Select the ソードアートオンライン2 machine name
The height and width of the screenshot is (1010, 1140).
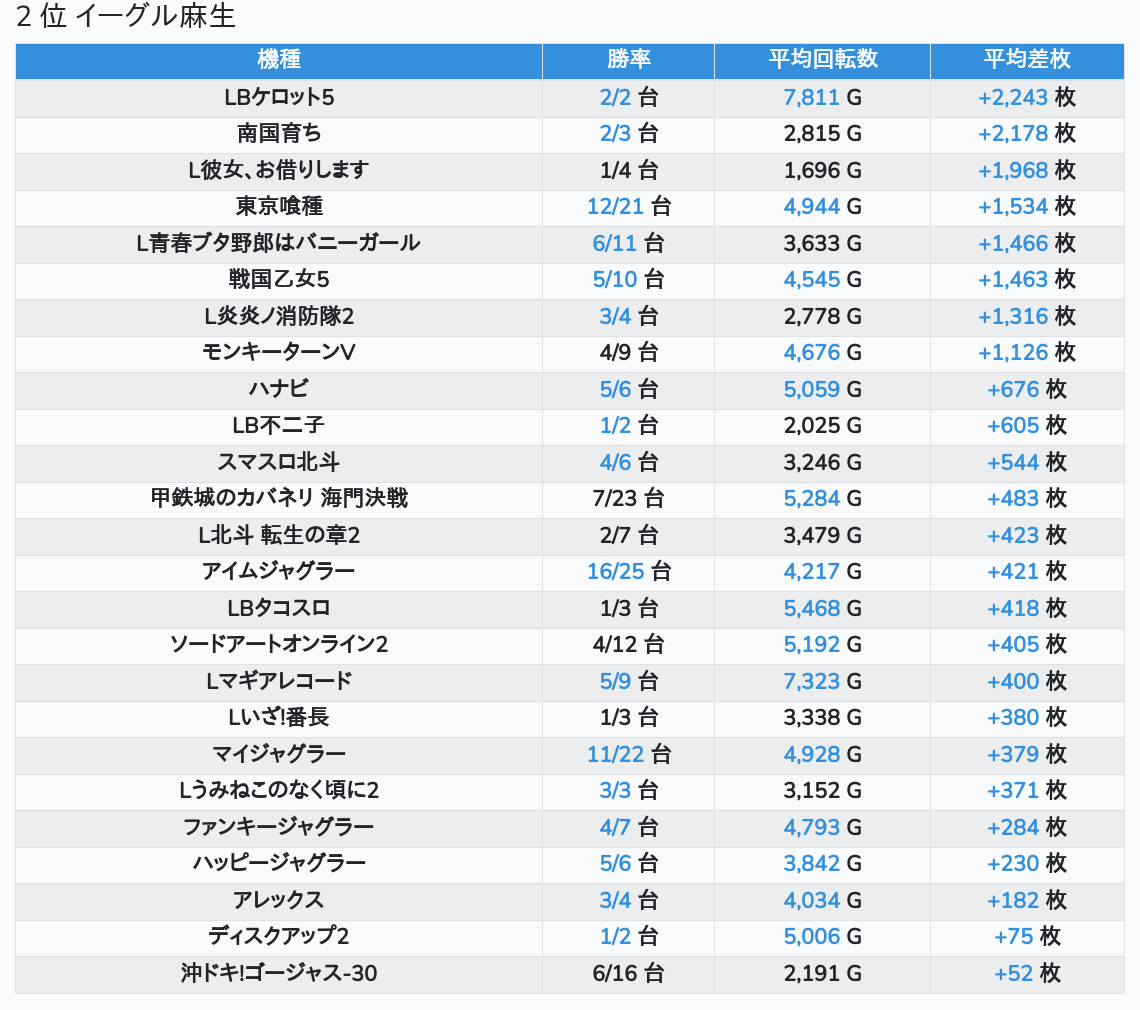click(278, 644)
